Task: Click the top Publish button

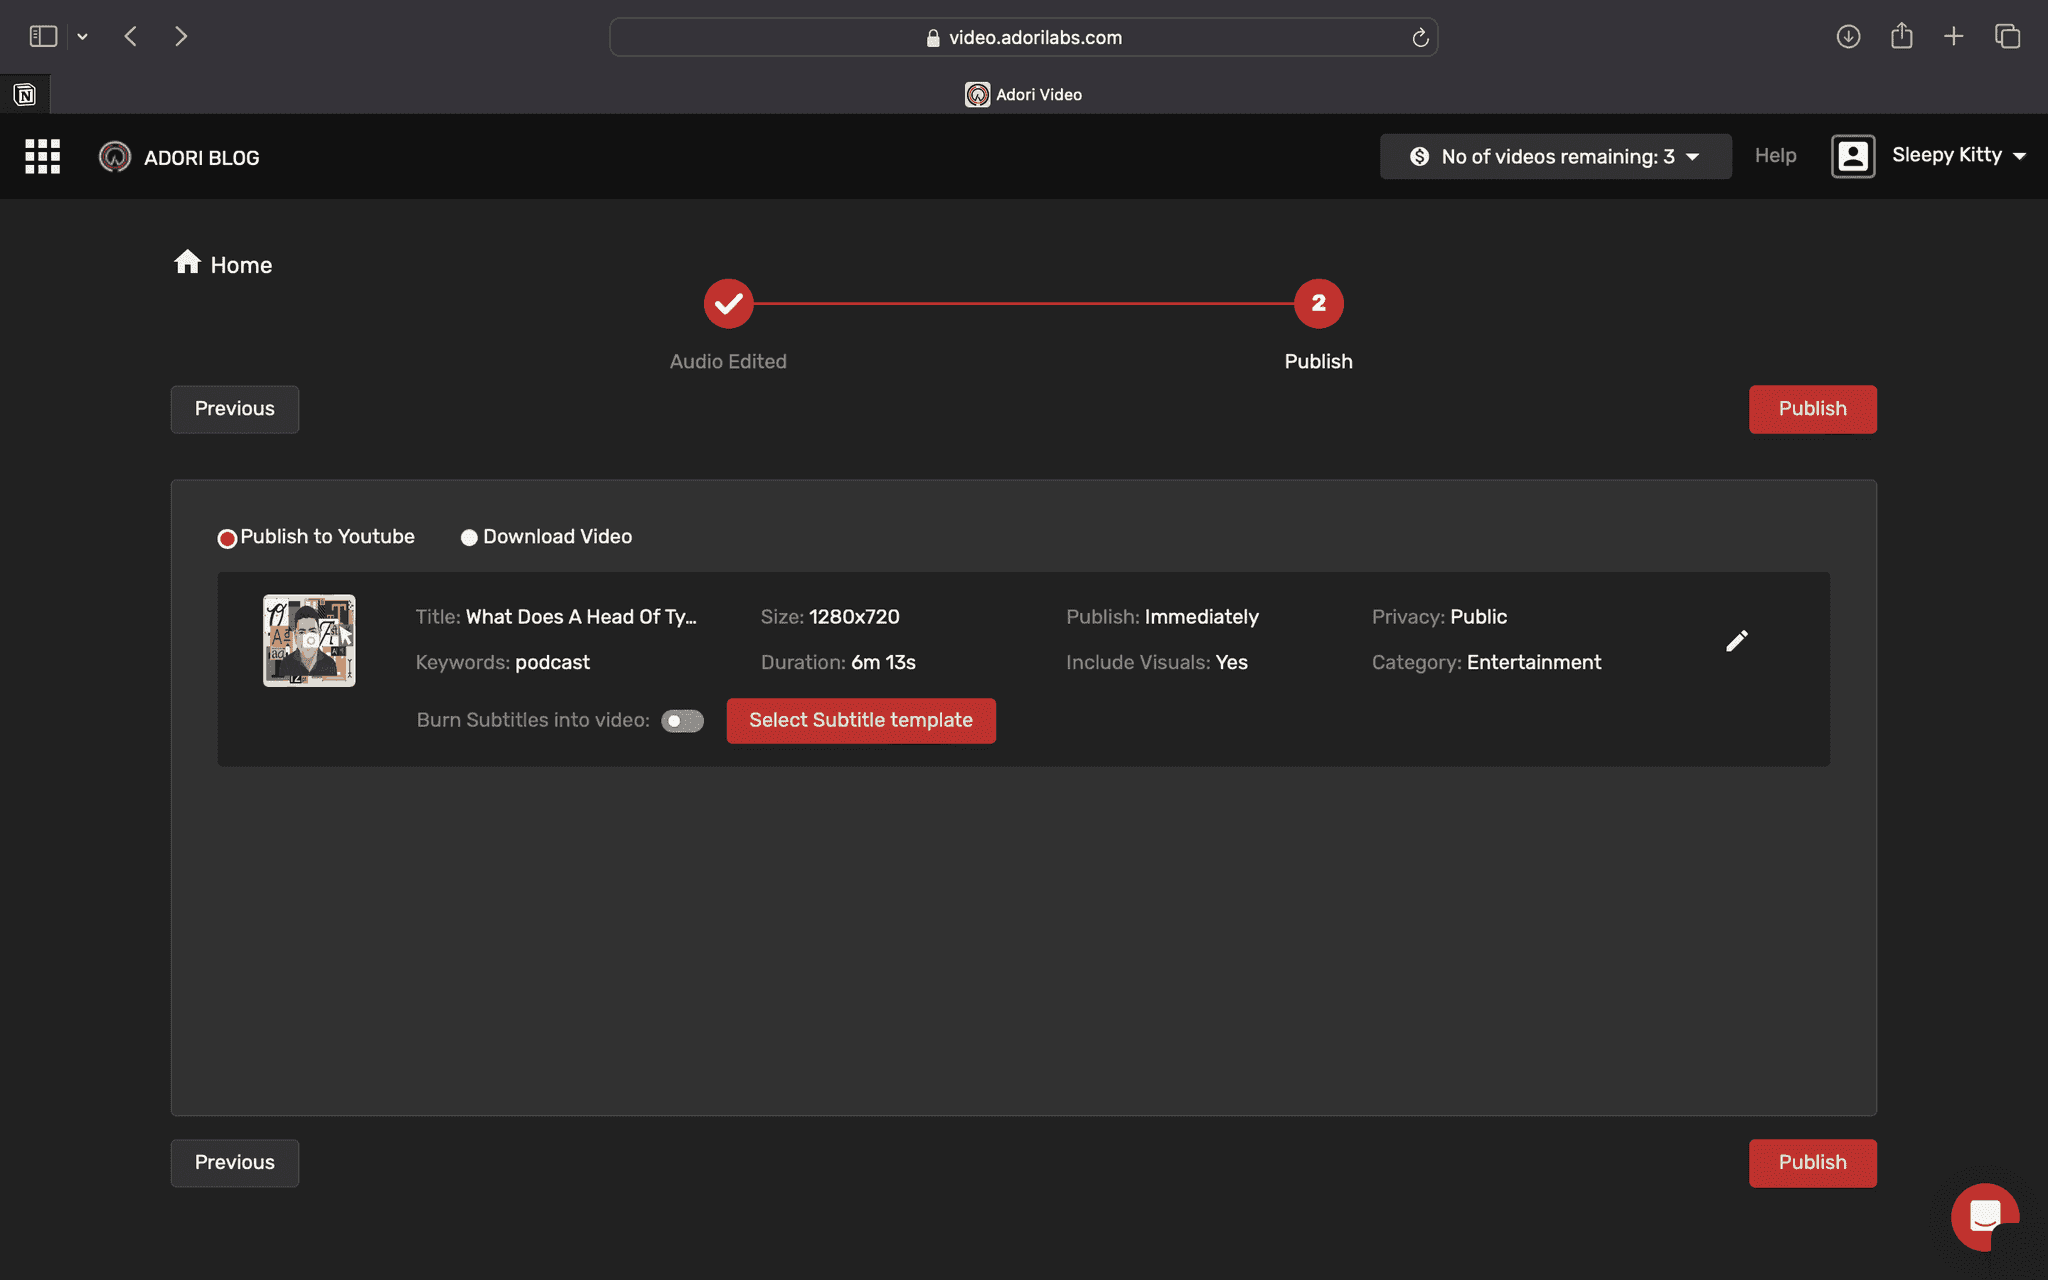Action: pos(1812,409)
